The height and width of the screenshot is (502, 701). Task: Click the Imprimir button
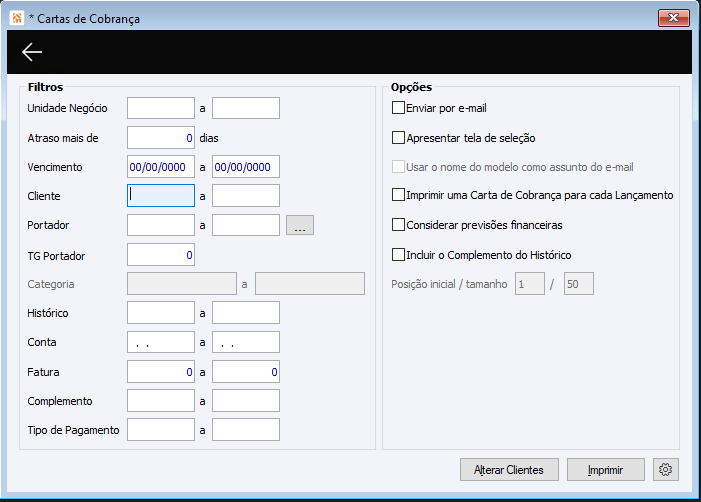(x=605, y=469)
